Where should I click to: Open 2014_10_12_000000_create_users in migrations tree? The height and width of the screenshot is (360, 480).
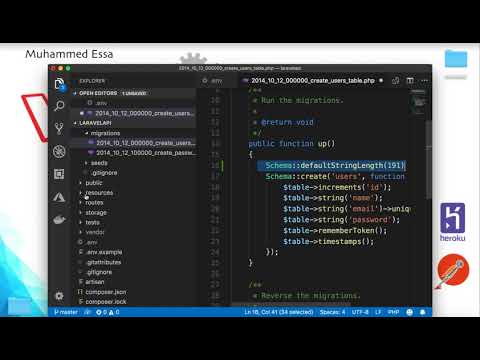[133, 143]
